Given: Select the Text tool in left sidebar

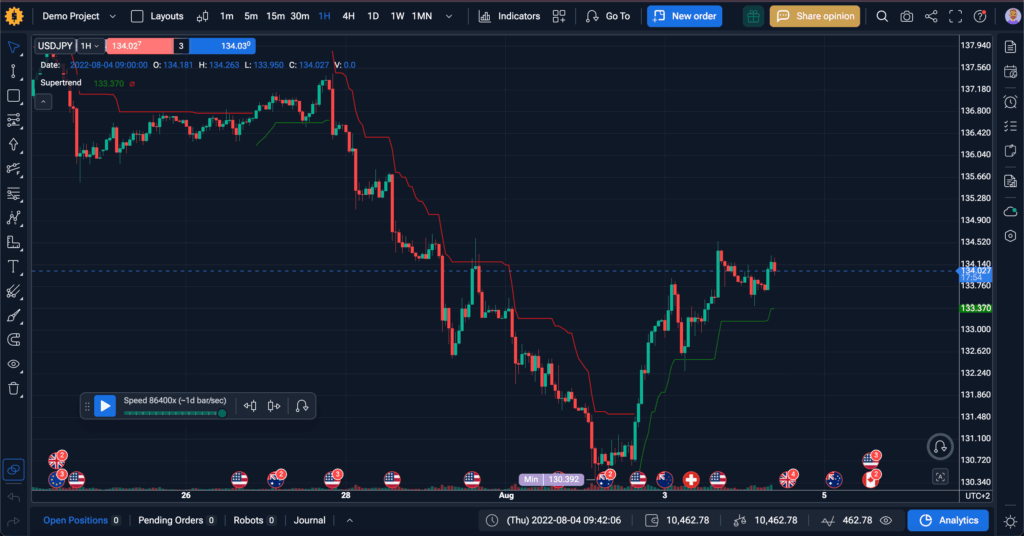Looking at the screenshot, I should [14, 267].
